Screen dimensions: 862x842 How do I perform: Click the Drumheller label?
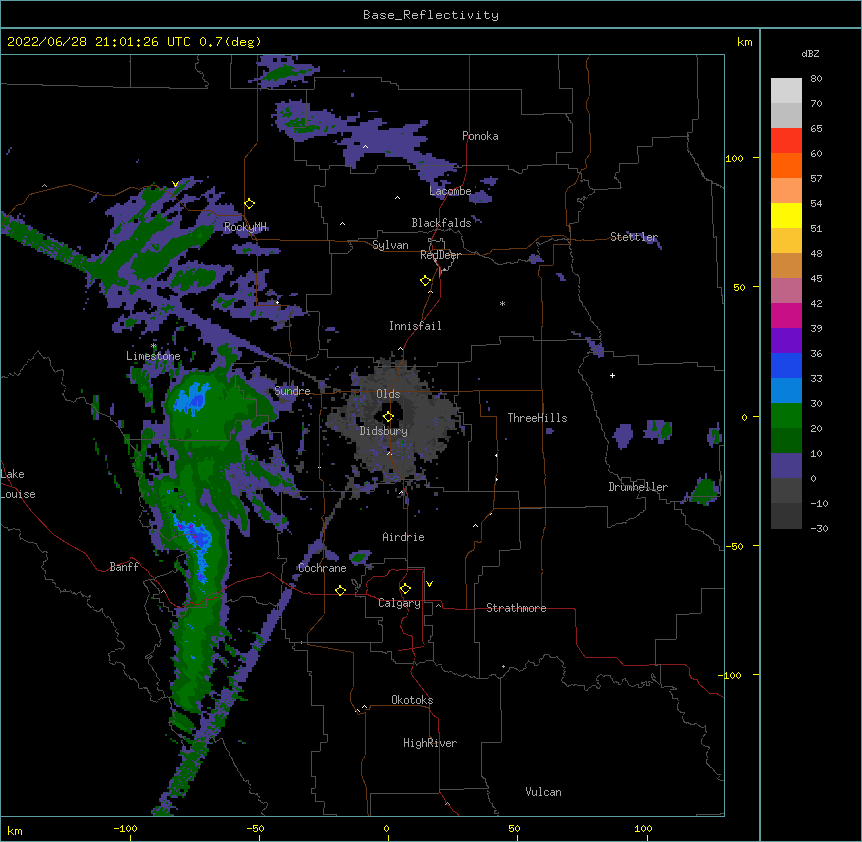click(638, 487)
